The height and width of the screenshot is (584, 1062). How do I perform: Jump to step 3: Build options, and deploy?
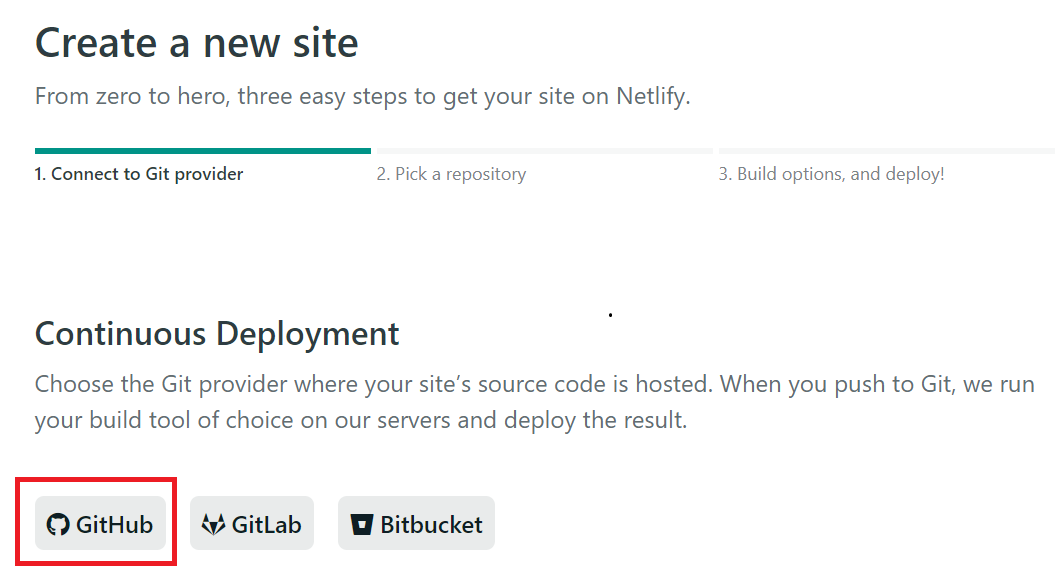[x=830, y=173]
